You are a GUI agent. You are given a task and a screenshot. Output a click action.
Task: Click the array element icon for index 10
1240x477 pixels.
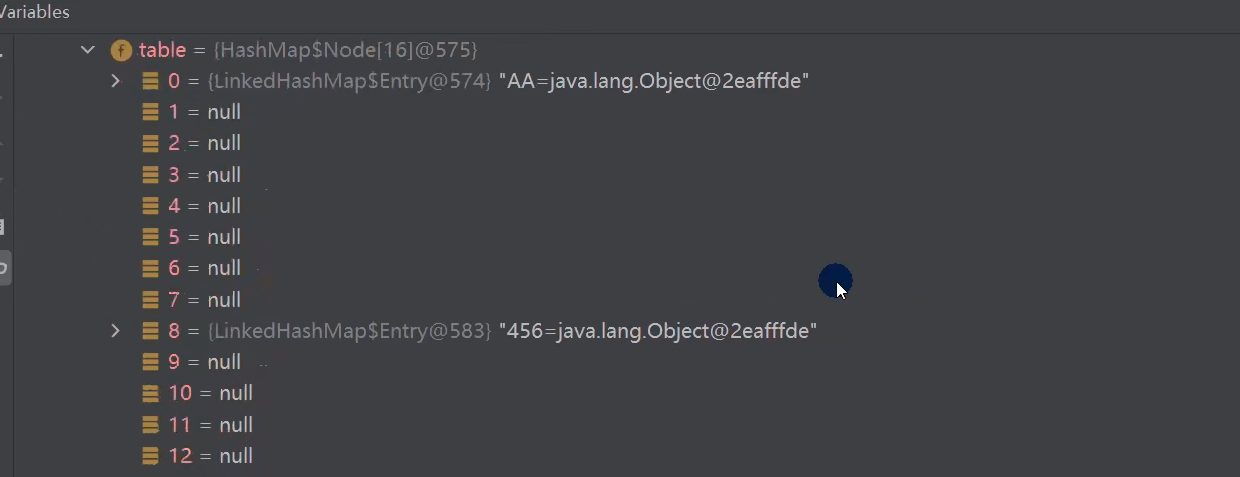151,393
